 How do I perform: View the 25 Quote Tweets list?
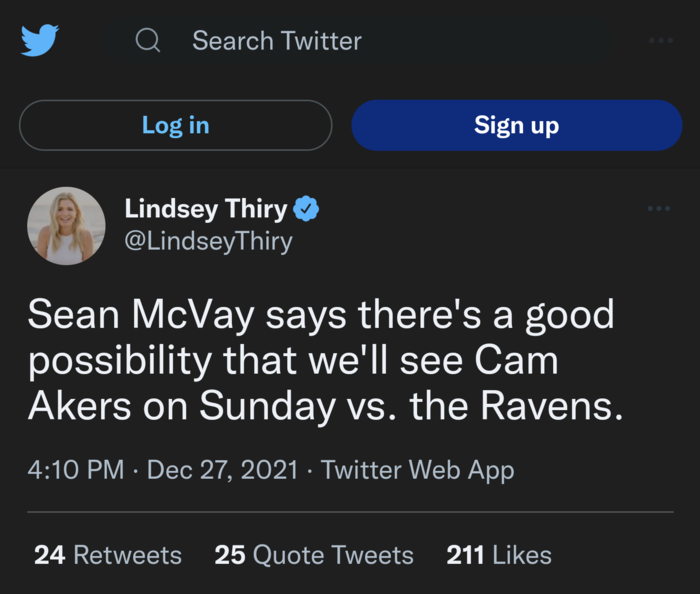[314, 555]
